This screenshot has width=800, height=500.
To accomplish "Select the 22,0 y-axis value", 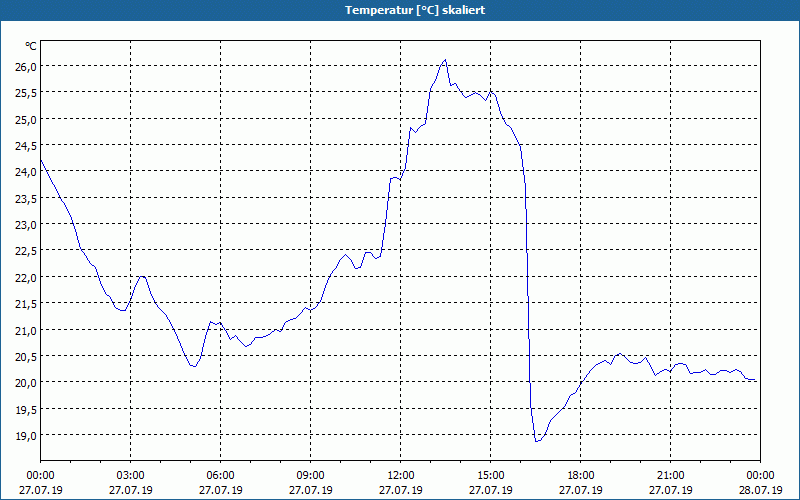I will 24,278.
